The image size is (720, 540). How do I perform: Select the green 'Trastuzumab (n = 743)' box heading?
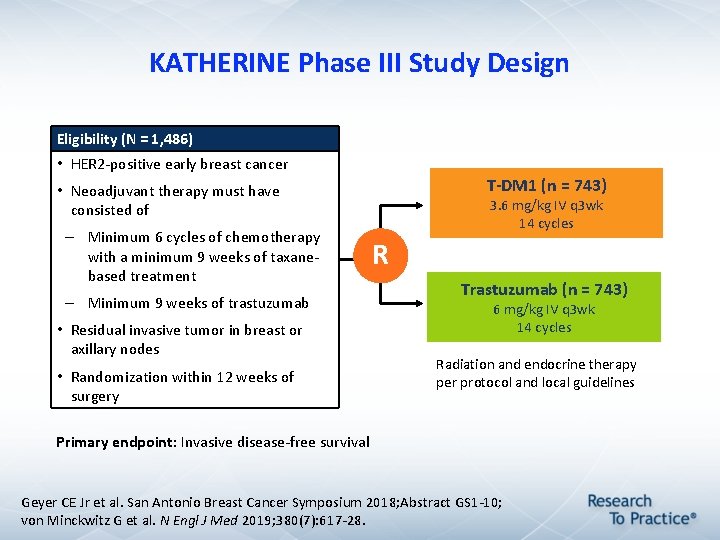click(544, 289)
